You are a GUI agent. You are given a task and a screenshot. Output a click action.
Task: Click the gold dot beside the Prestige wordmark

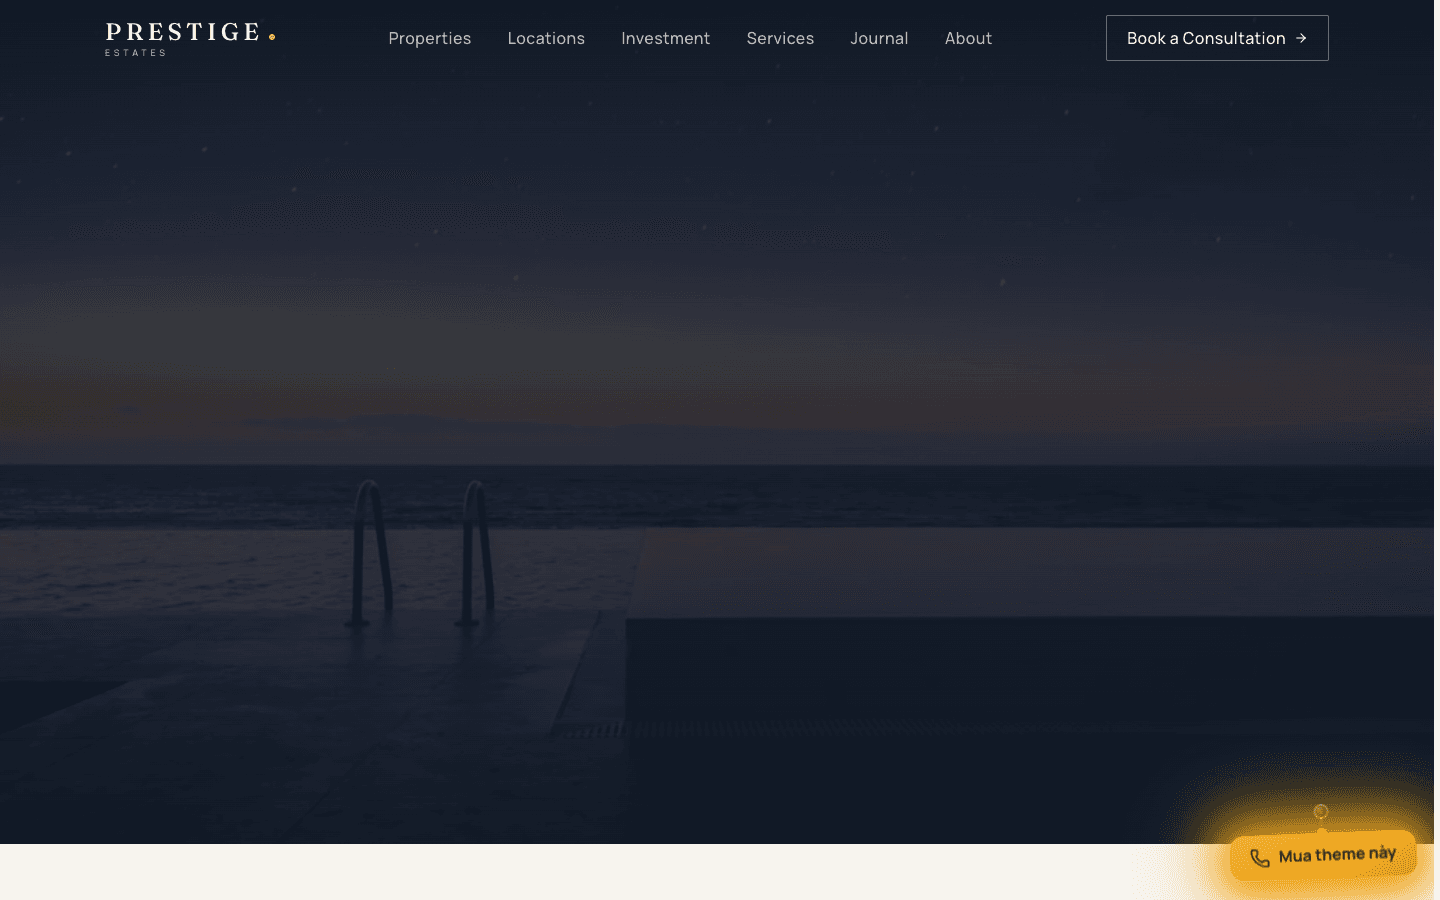(x=272, y=37)
